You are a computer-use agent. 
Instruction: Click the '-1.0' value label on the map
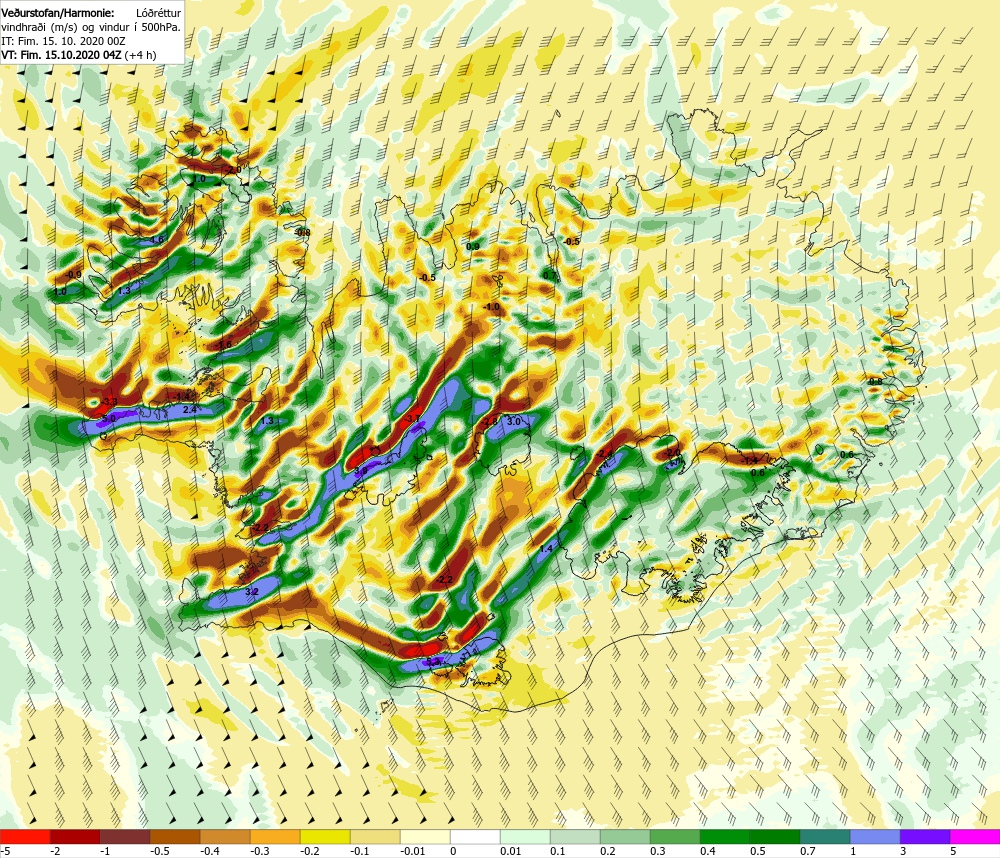tap(491, 307)
